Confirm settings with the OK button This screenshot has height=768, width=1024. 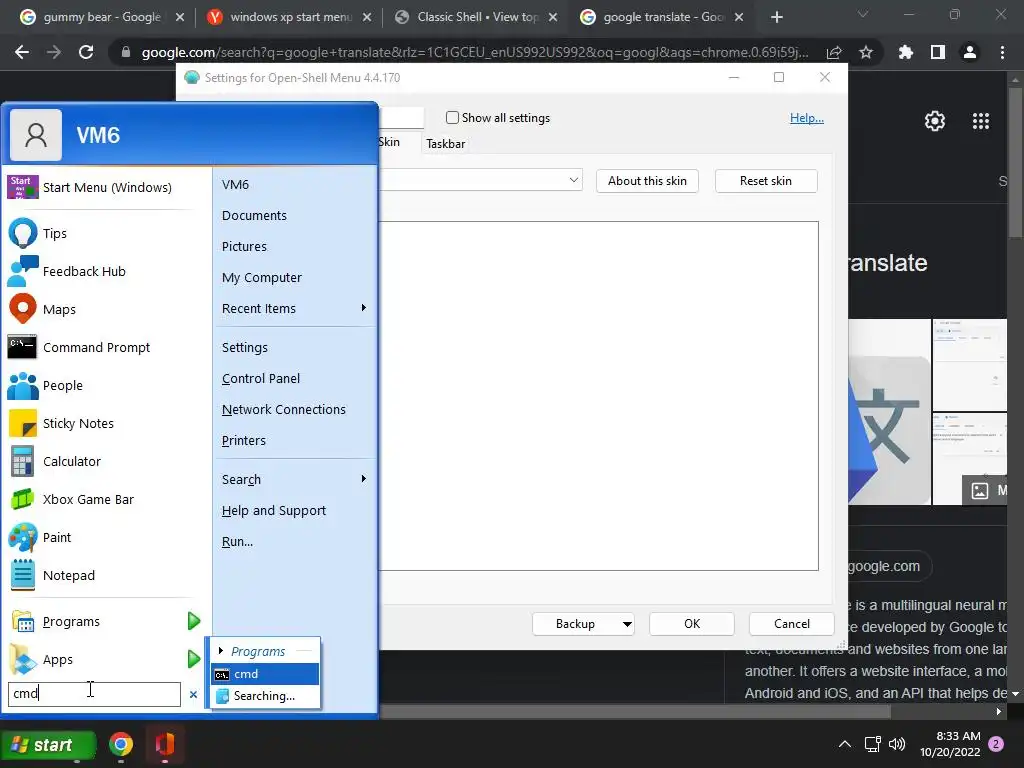(x=692, y=624)
